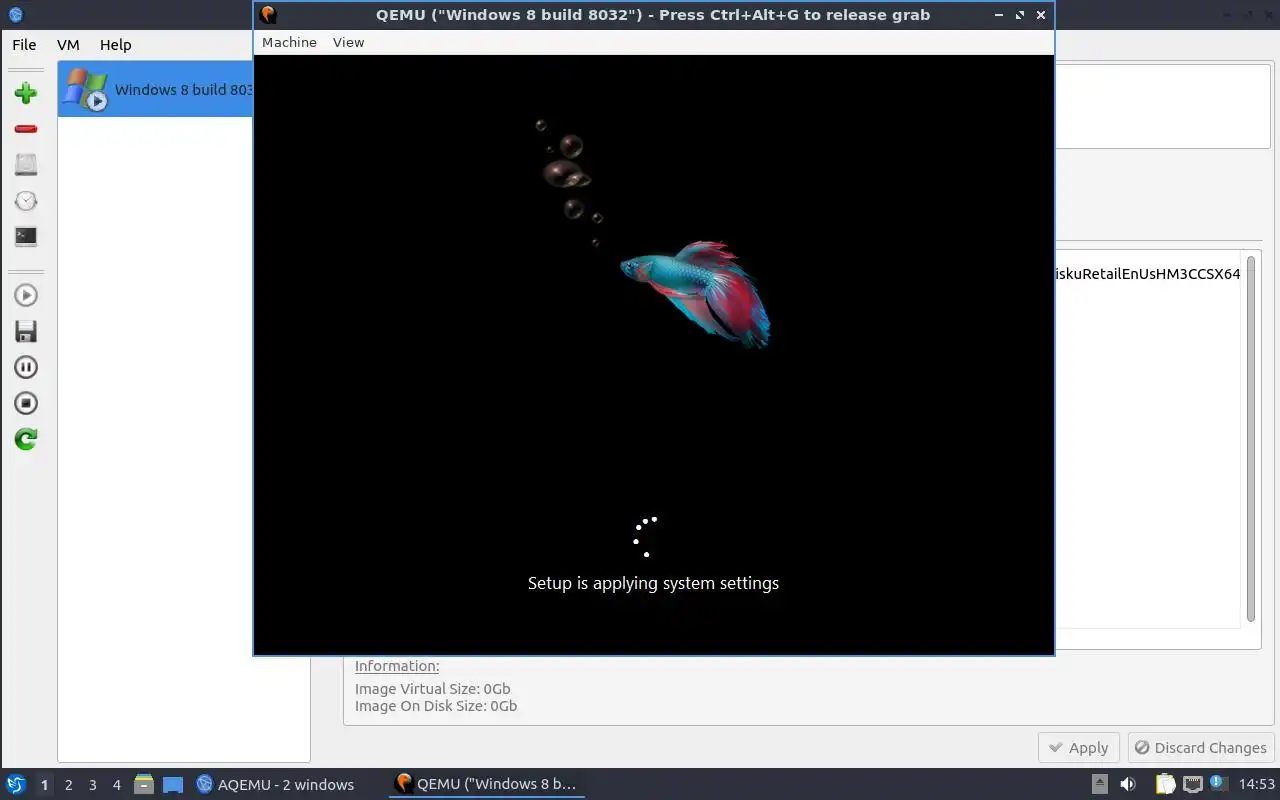Click the Apply button in AQEMU

pyautogui.click(x=1078, y=747)
